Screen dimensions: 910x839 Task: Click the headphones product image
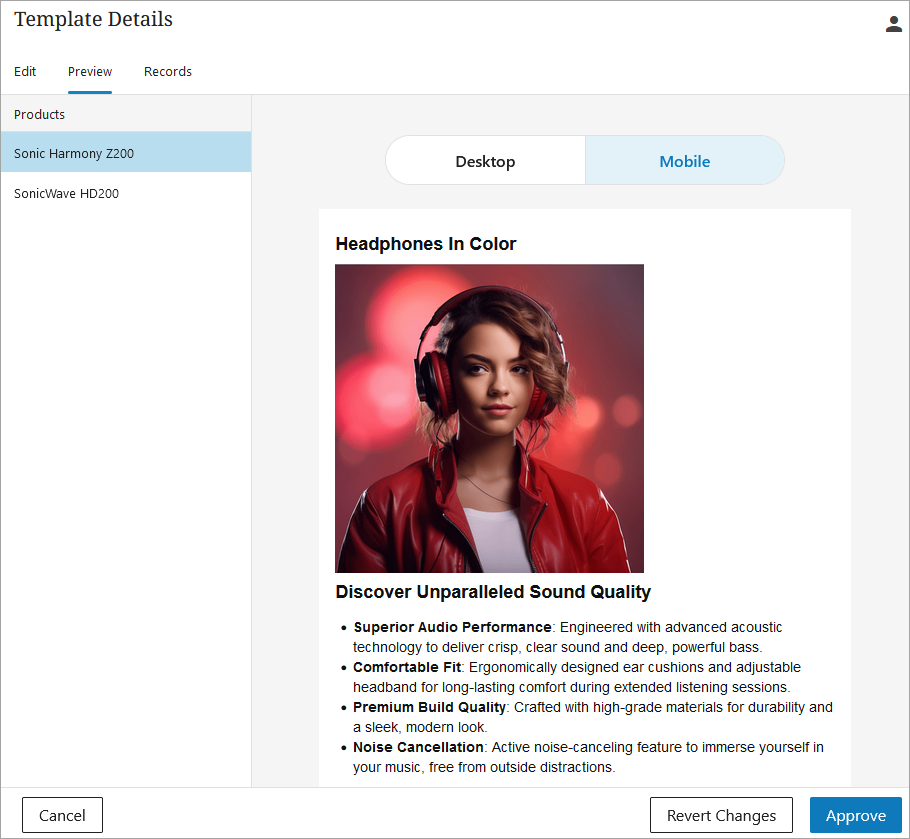pyautogui.click(x=489, y=418)
